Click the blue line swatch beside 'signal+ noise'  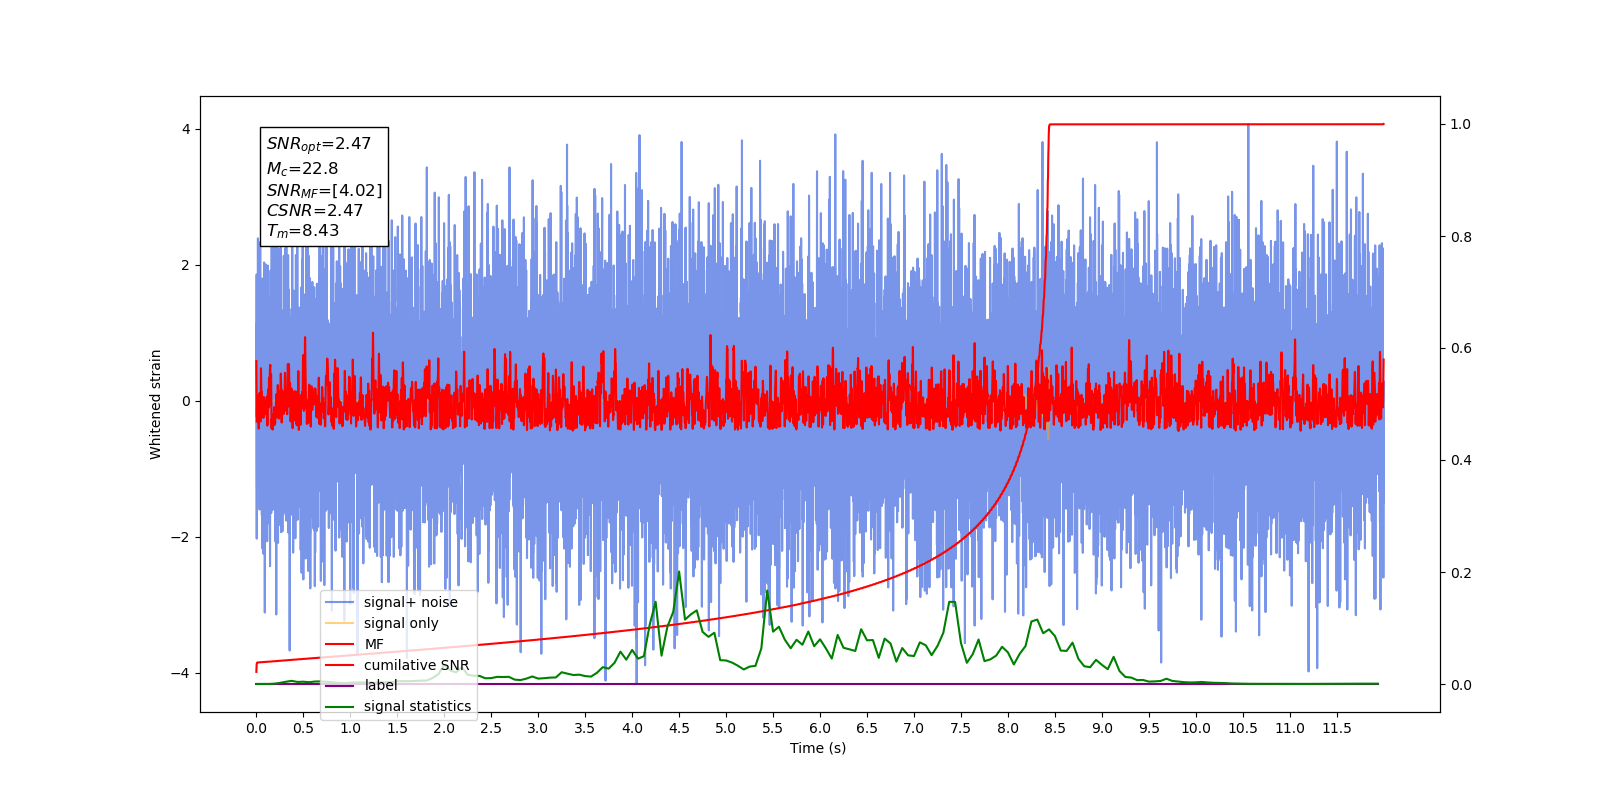pyautogui.click(x=340, y=602)
